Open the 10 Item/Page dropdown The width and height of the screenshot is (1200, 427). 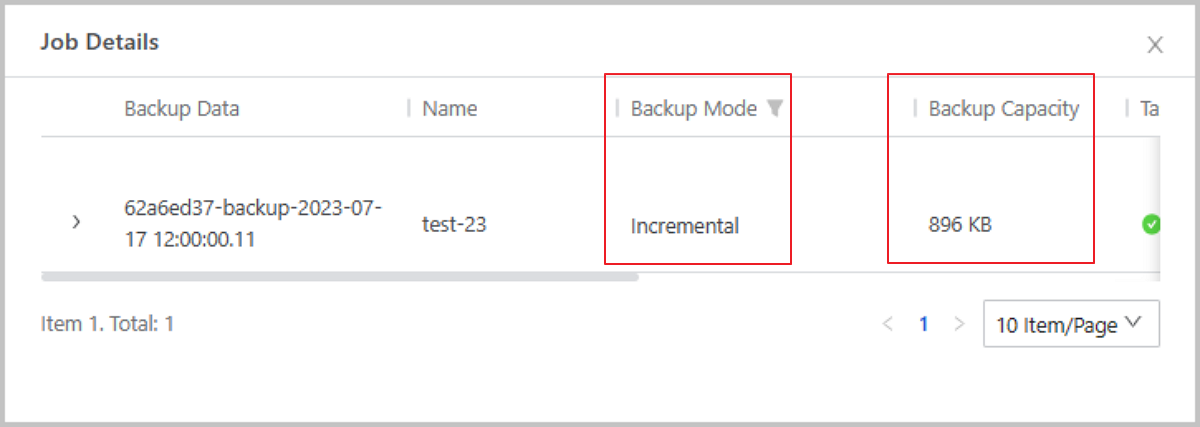[x=1071, y=324]
